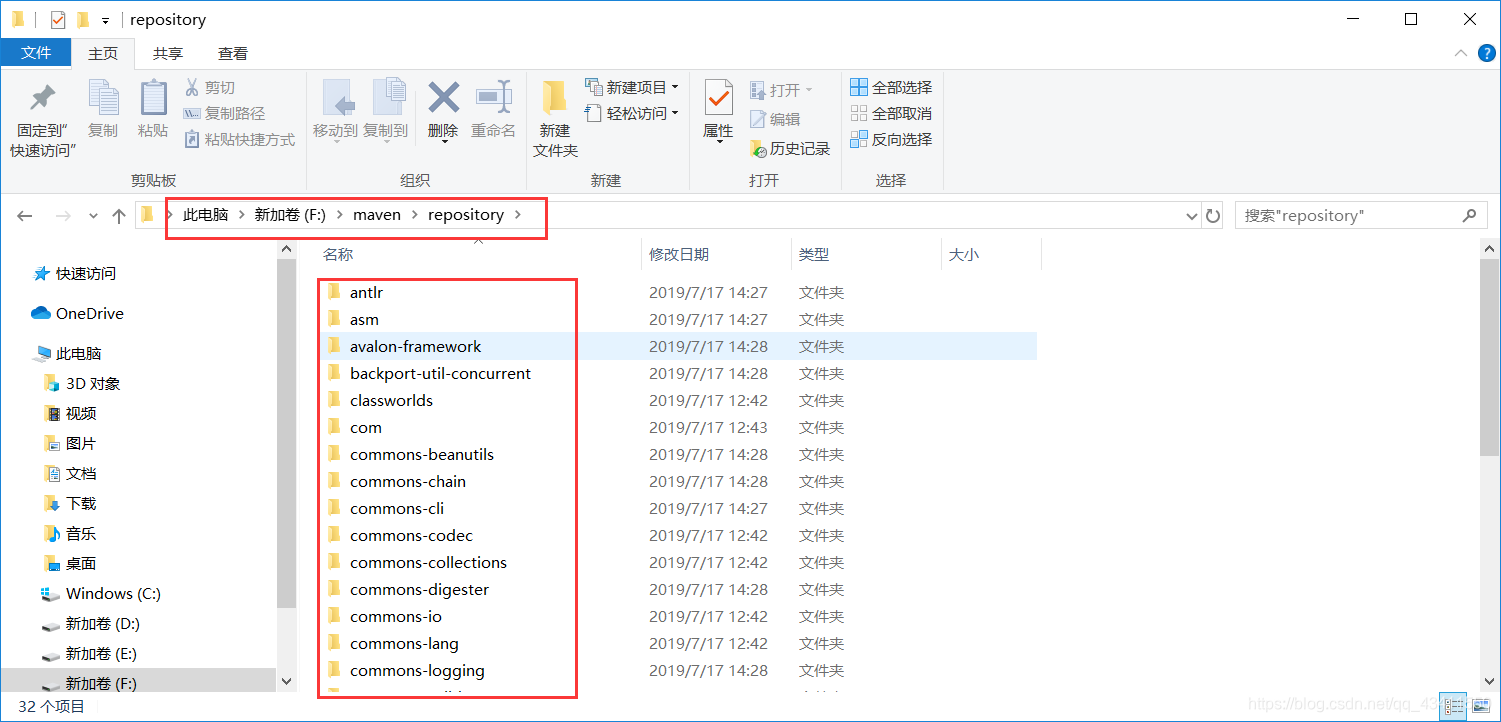1501x722 pixels.
Task: Switch to the Share (共享) tab
Action: click(168, 54)
